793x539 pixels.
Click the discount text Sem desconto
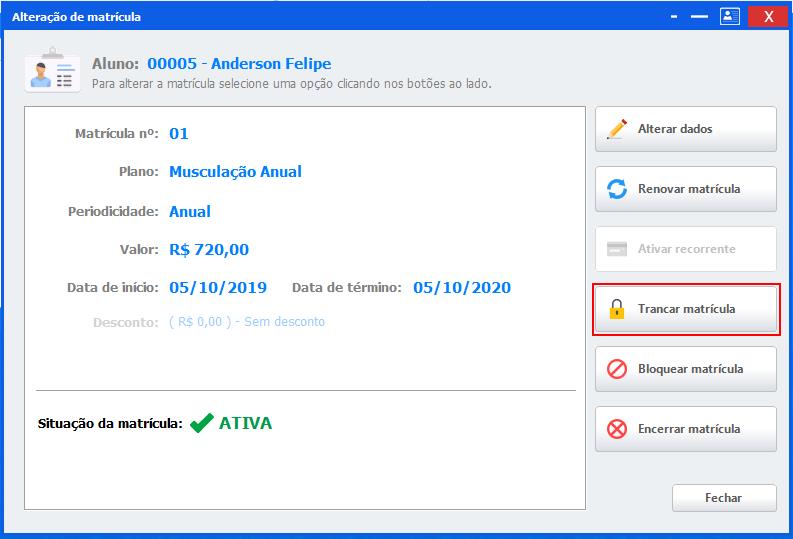(x=284, y=322)
